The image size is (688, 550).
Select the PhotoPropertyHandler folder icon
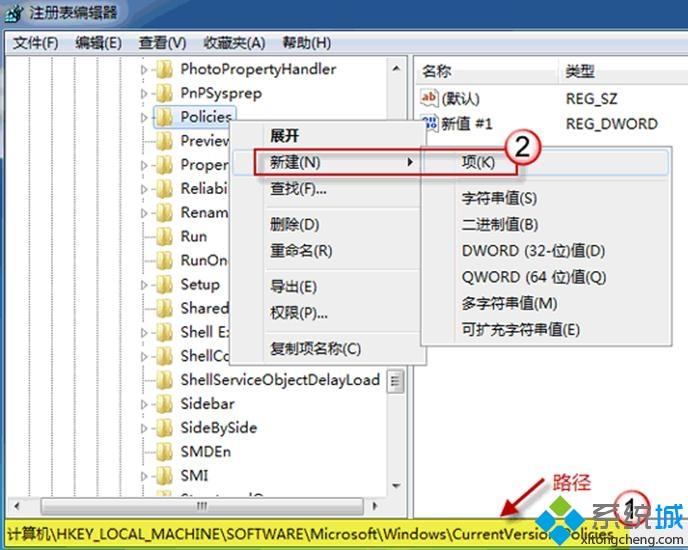pyautogui.click(x=164, y=69)
